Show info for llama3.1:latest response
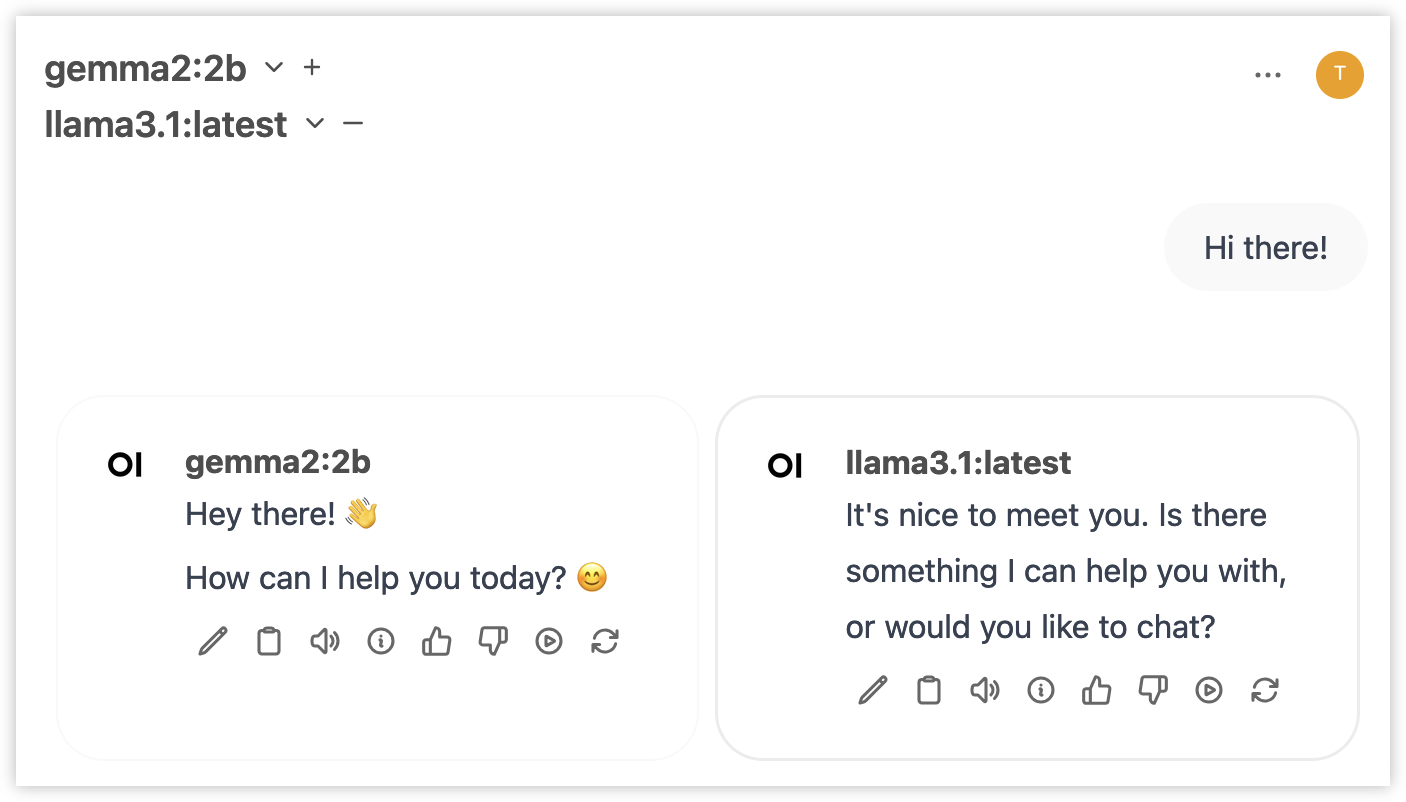The height and width of the screenshot is (802, 1406). (x=1041, y=690)
